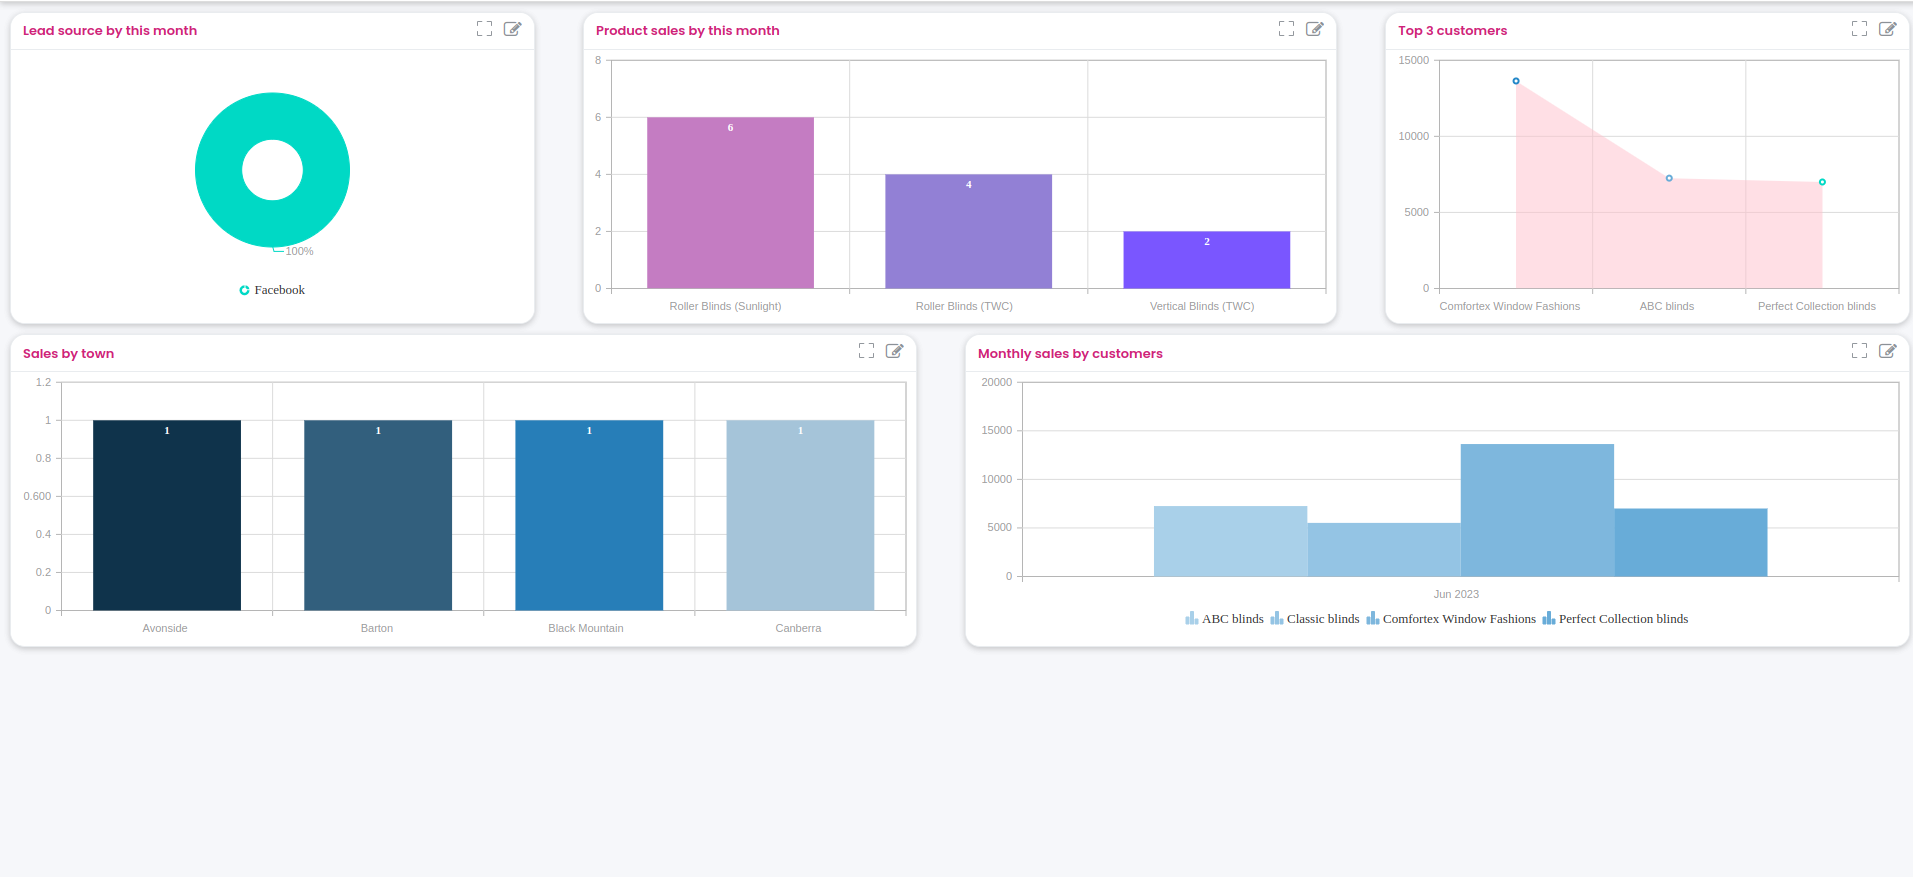Expand Product sales chart to fullscreen
This screenshot has width=1913, height=877.
pyautogui.click(x=1286, y=29)
